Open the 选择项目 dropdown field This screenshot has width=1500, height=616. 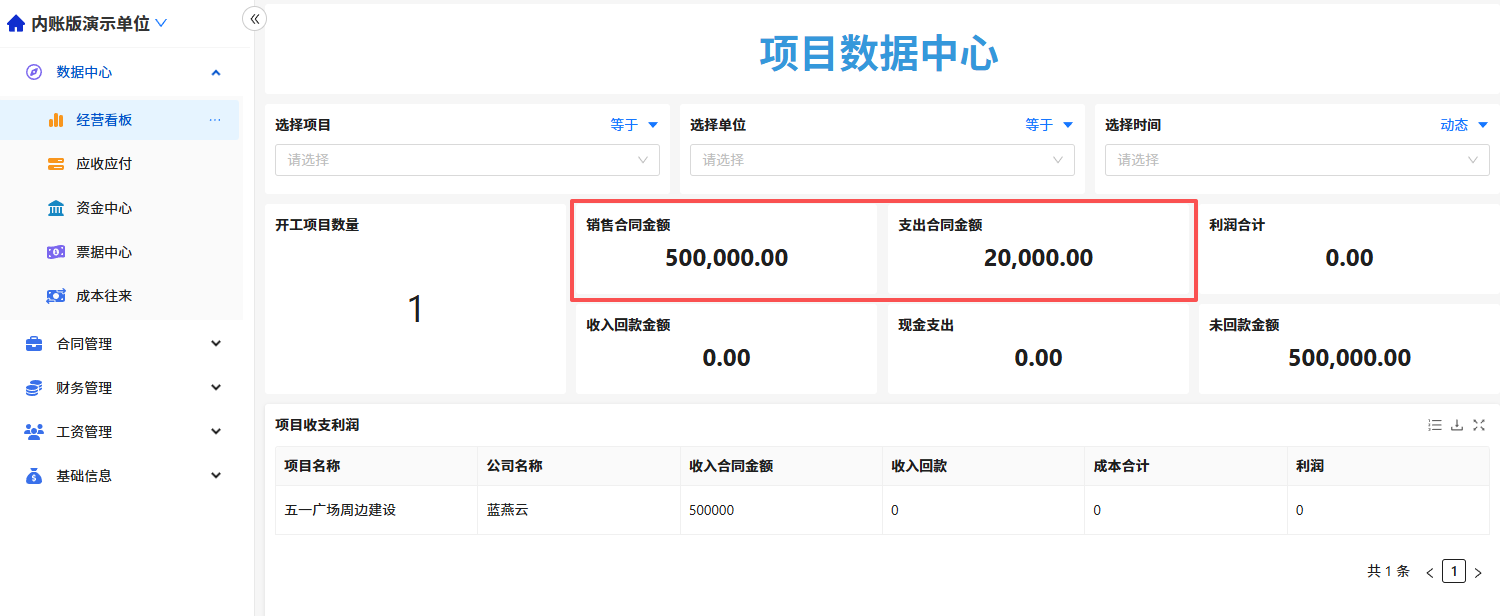coord(467,160)
